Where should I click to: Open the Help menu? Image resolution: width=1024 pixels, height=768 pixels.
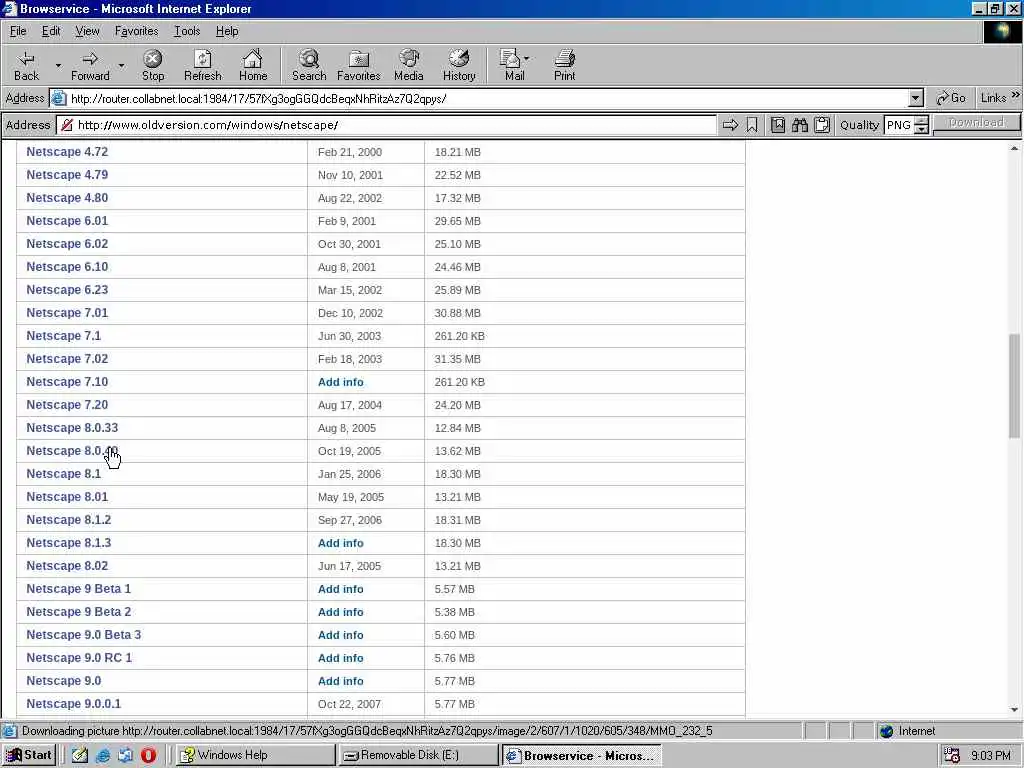coord(227,31)
